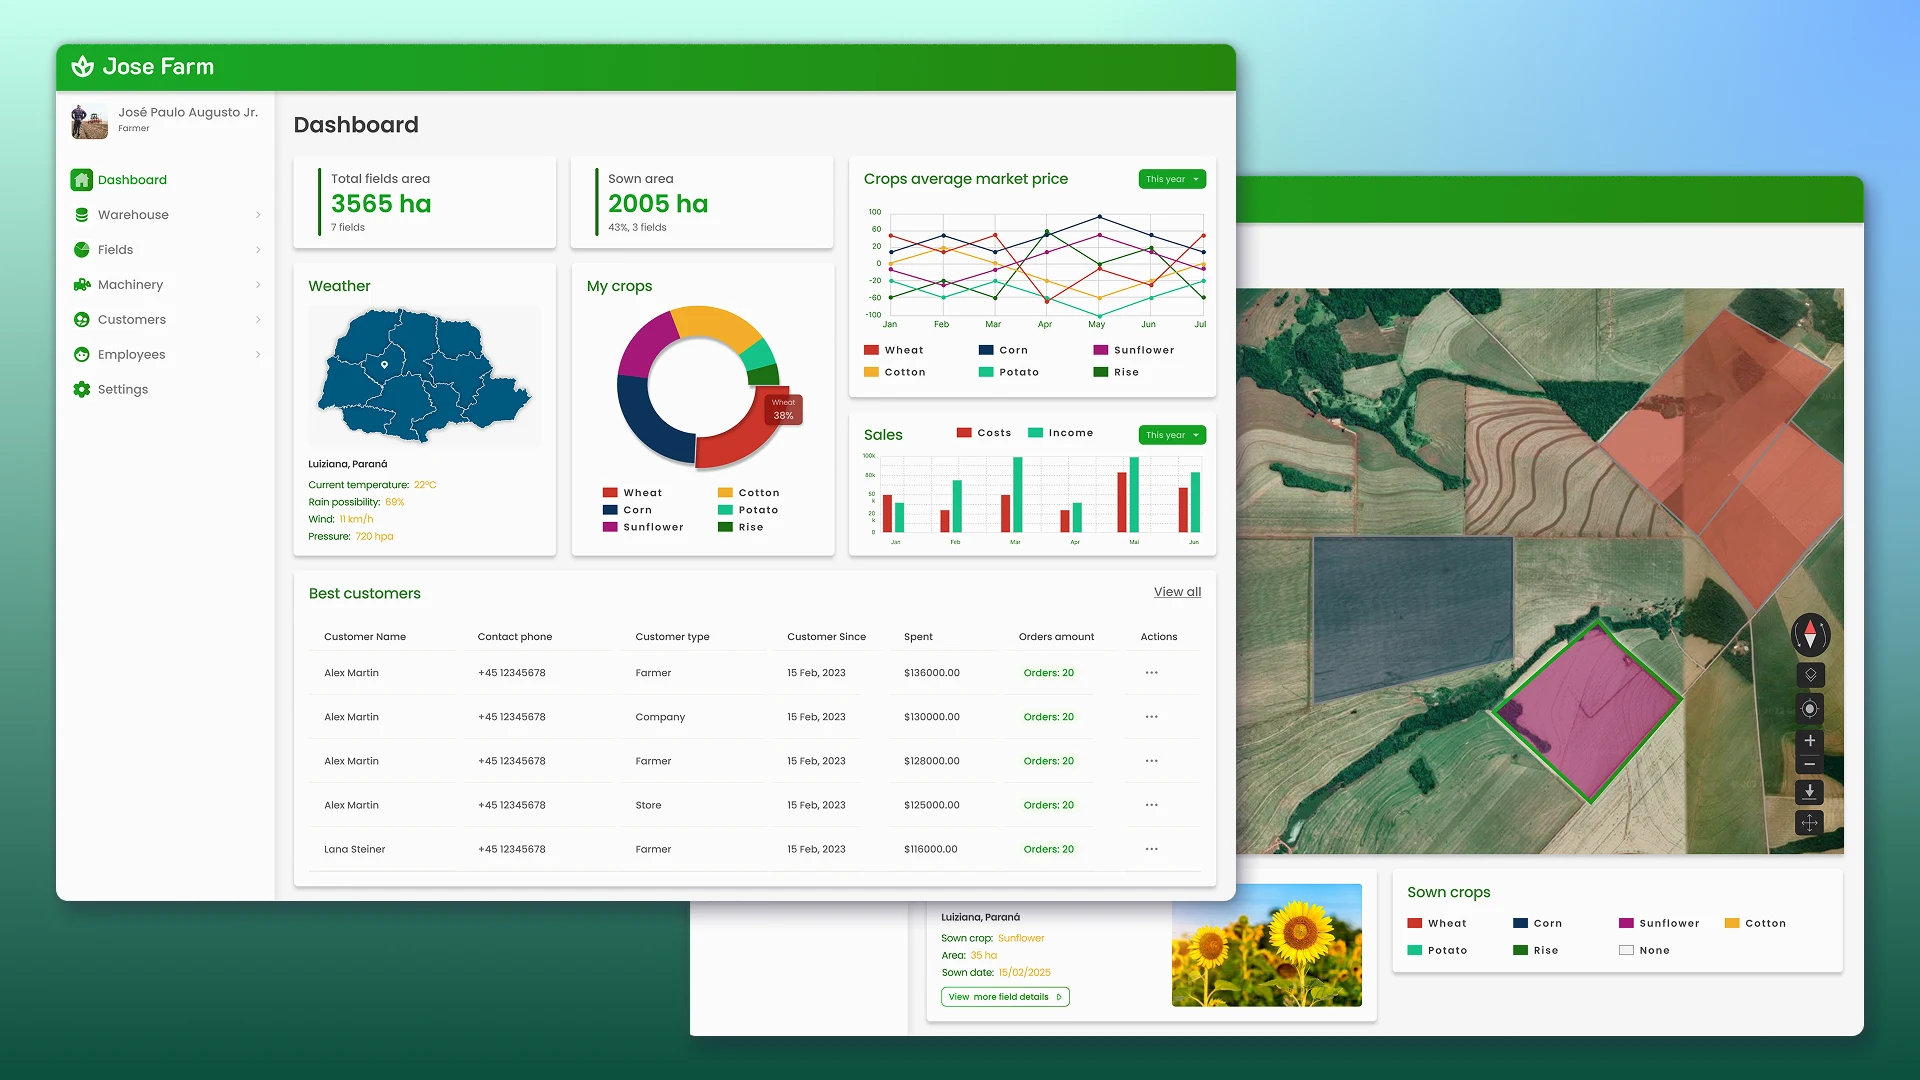Click the locate/GPS crosshair icon on the map
This screenshot has height=1080, width=1920.
tap(1808, 708)
